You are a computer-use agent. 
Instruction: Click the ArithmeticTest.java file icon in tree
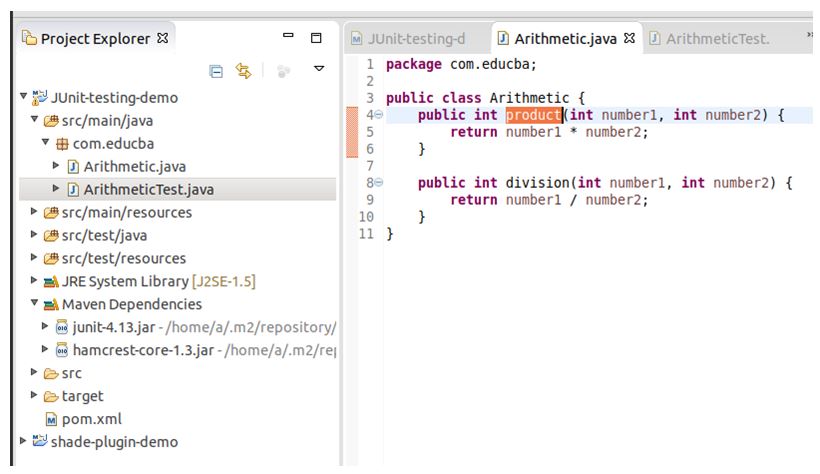73,190
